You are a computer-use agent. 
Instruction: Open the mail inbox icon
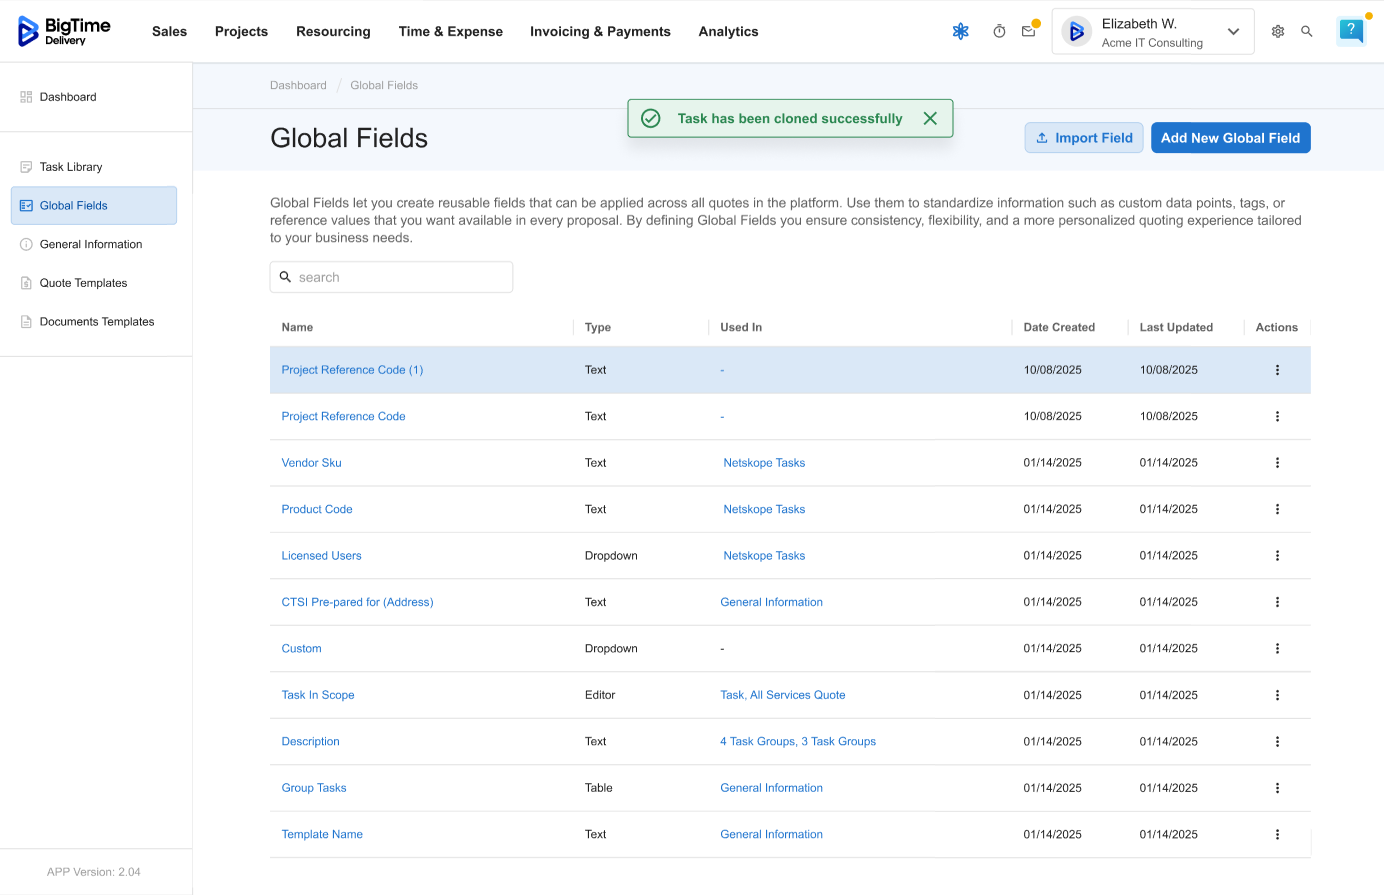(1028, 32)
